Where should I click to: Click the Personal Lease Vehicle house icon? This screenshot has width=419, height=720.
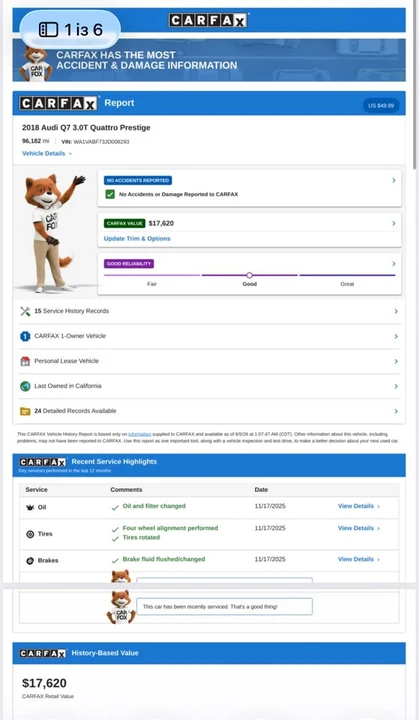click(x=25, y=361)
